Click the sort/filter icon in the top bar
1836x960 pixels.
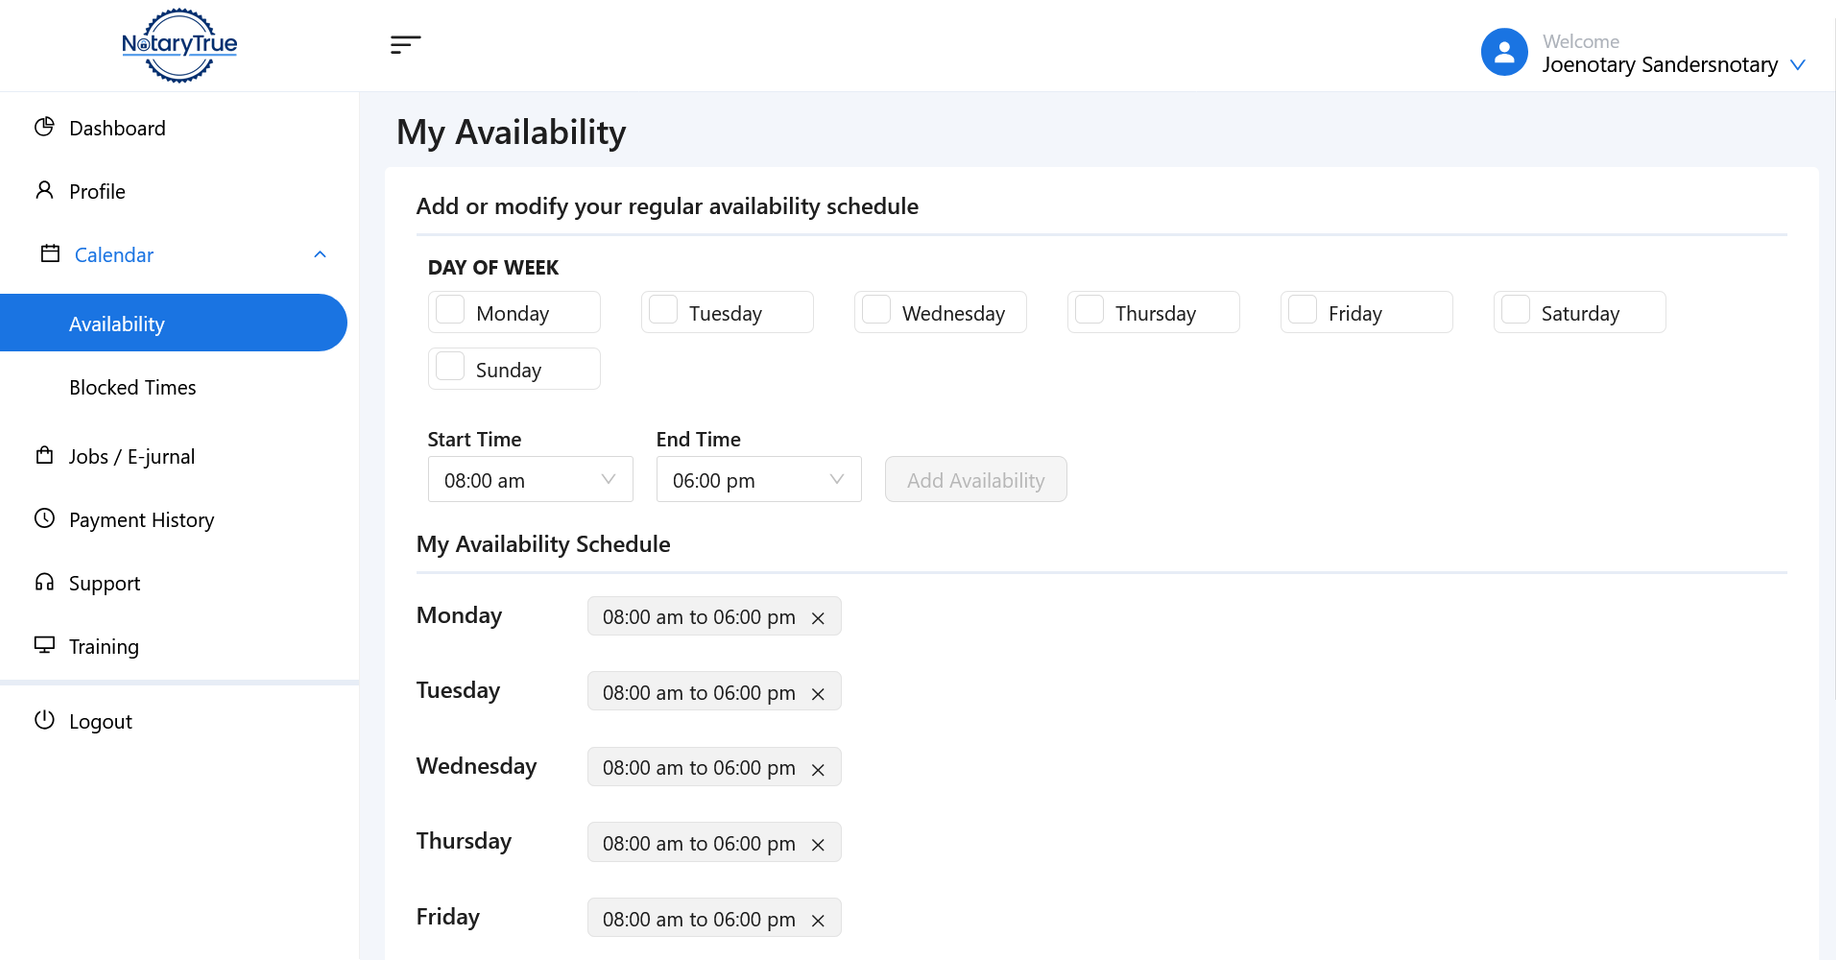click(x=405, y=44)
